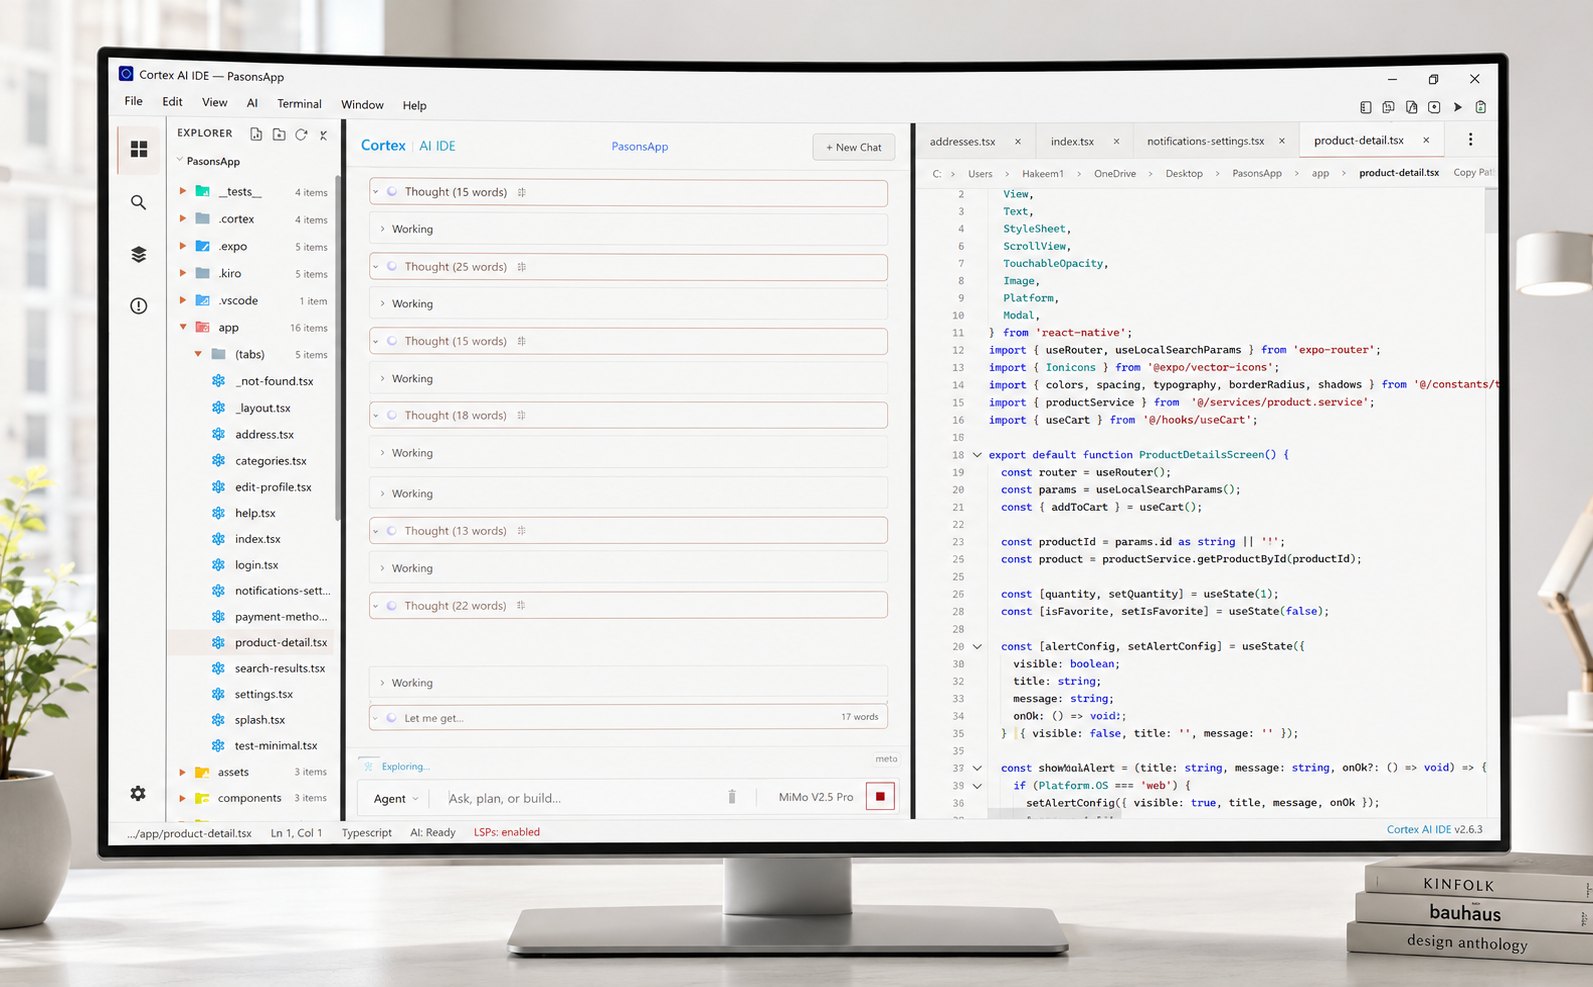Click the Explorer panel vertical scrollbar

point(338,347)
